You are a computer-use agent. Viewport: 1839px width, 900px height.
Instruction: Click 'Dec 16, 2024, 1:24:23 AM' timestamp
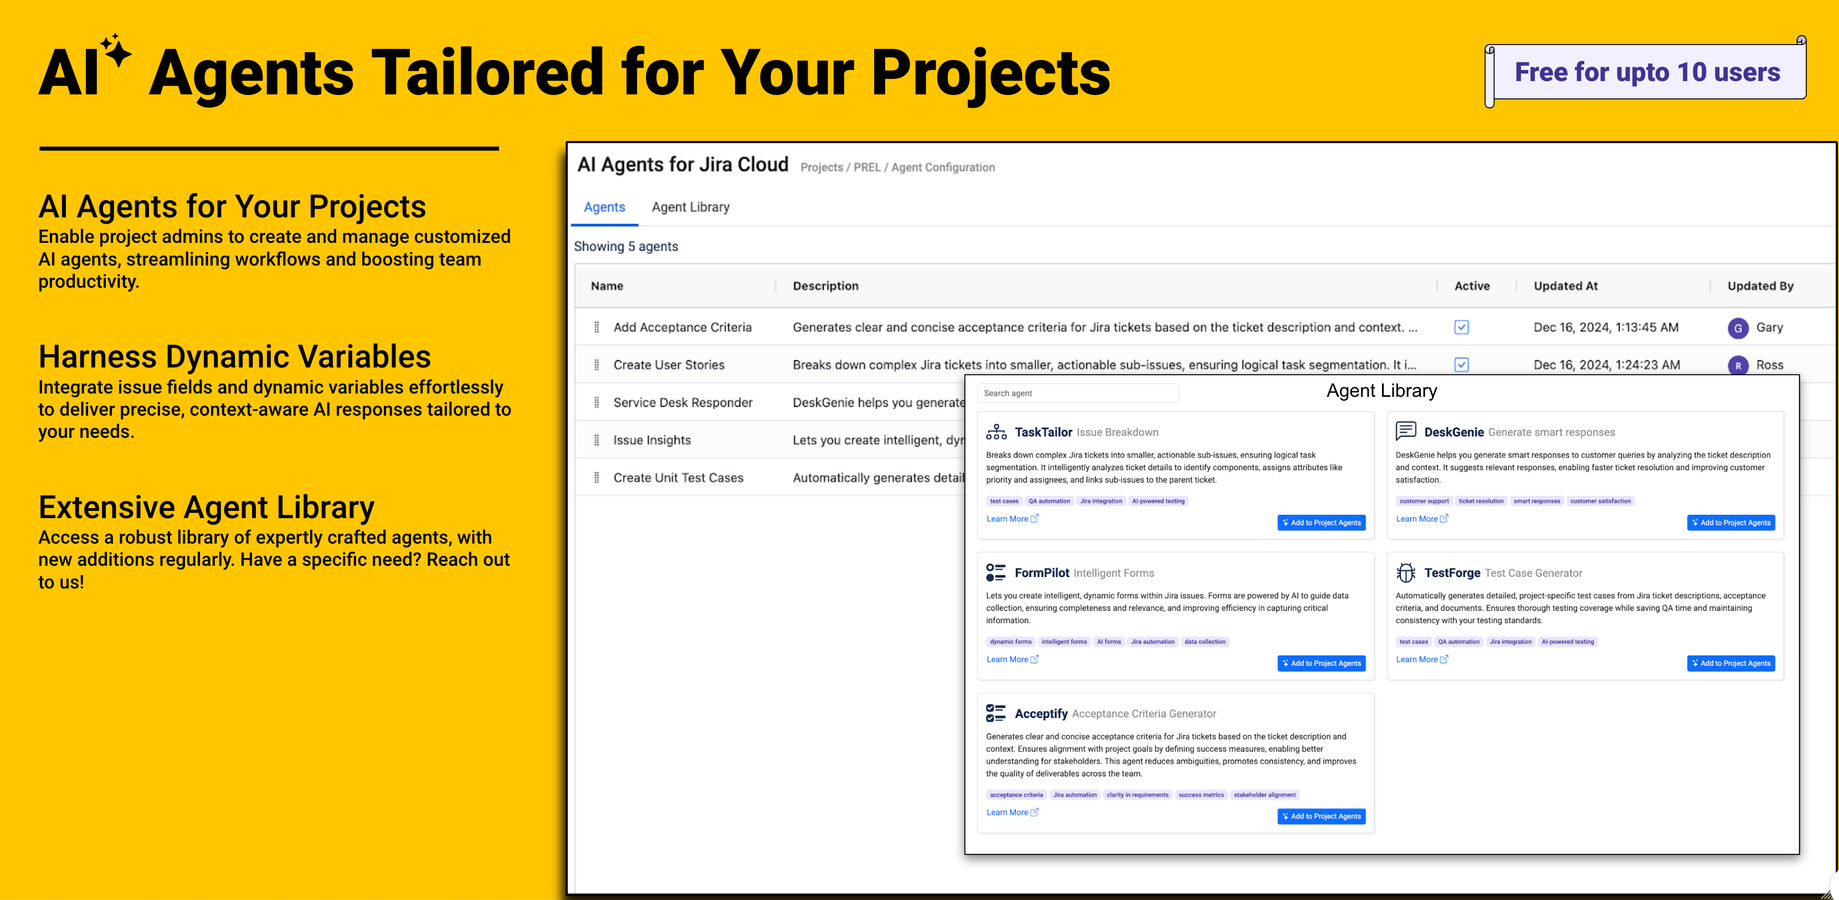(x=1607, y=365)
